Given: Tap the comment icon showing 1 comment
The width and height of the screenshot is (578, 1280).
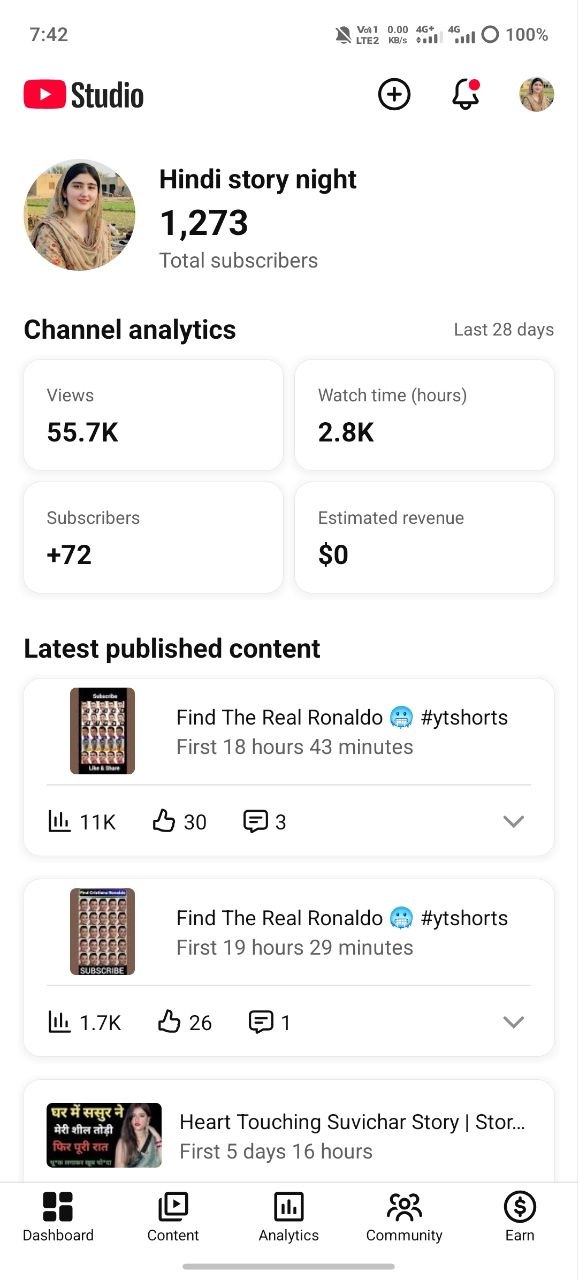Looking at the screenshot, I should (261, 1022).
